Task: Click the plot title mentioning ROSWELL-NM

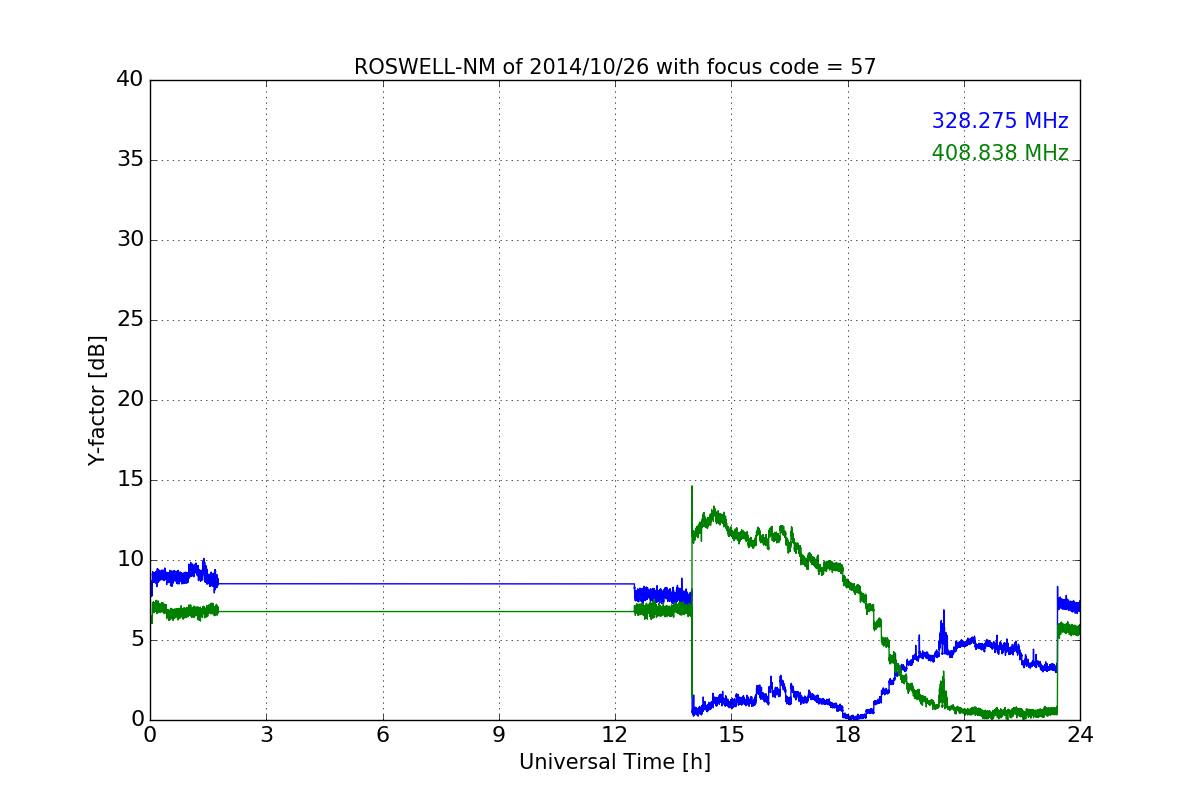Action: tap(615, 67)
